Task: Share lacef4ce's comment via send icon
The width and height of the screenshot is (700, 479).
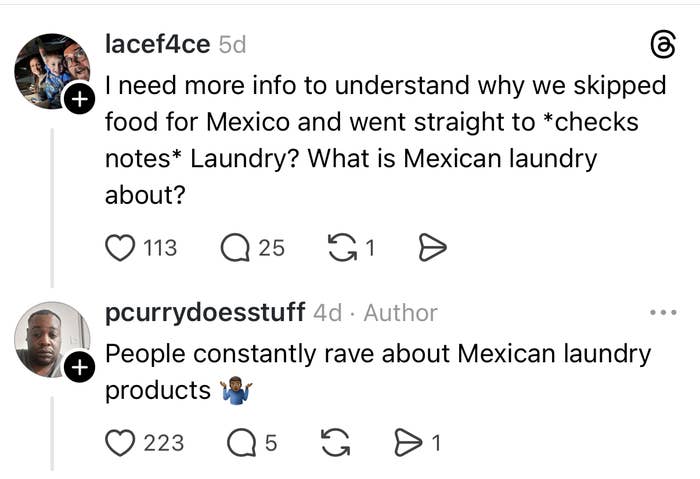Action: (432, 247)
